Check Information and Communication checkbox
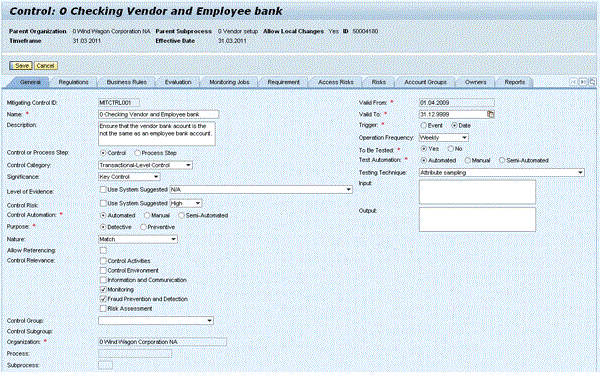This screenshot has height=372, width=600. pyautogui.click(x=103, y=280)
